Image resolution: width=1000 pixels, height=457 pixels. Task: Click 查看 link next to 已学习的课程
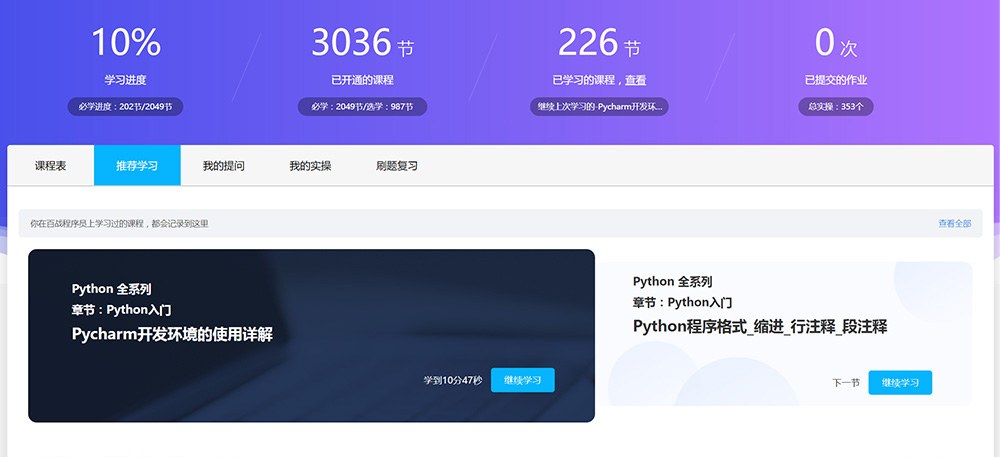[635, 80]
